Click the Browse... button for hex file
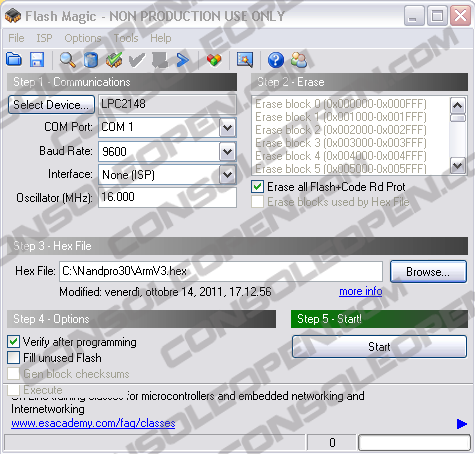This screenshot has height=454, width=475. (428, 272)
